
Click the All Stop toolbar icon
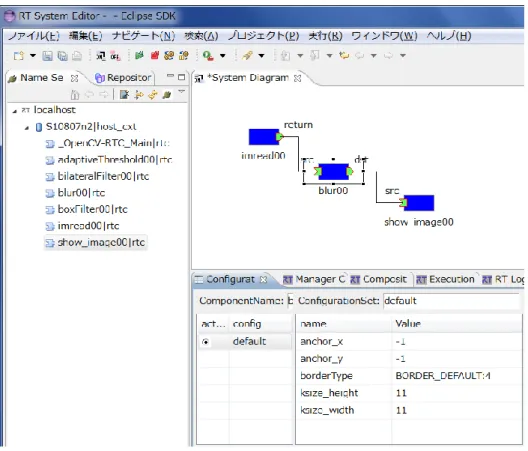184,56
